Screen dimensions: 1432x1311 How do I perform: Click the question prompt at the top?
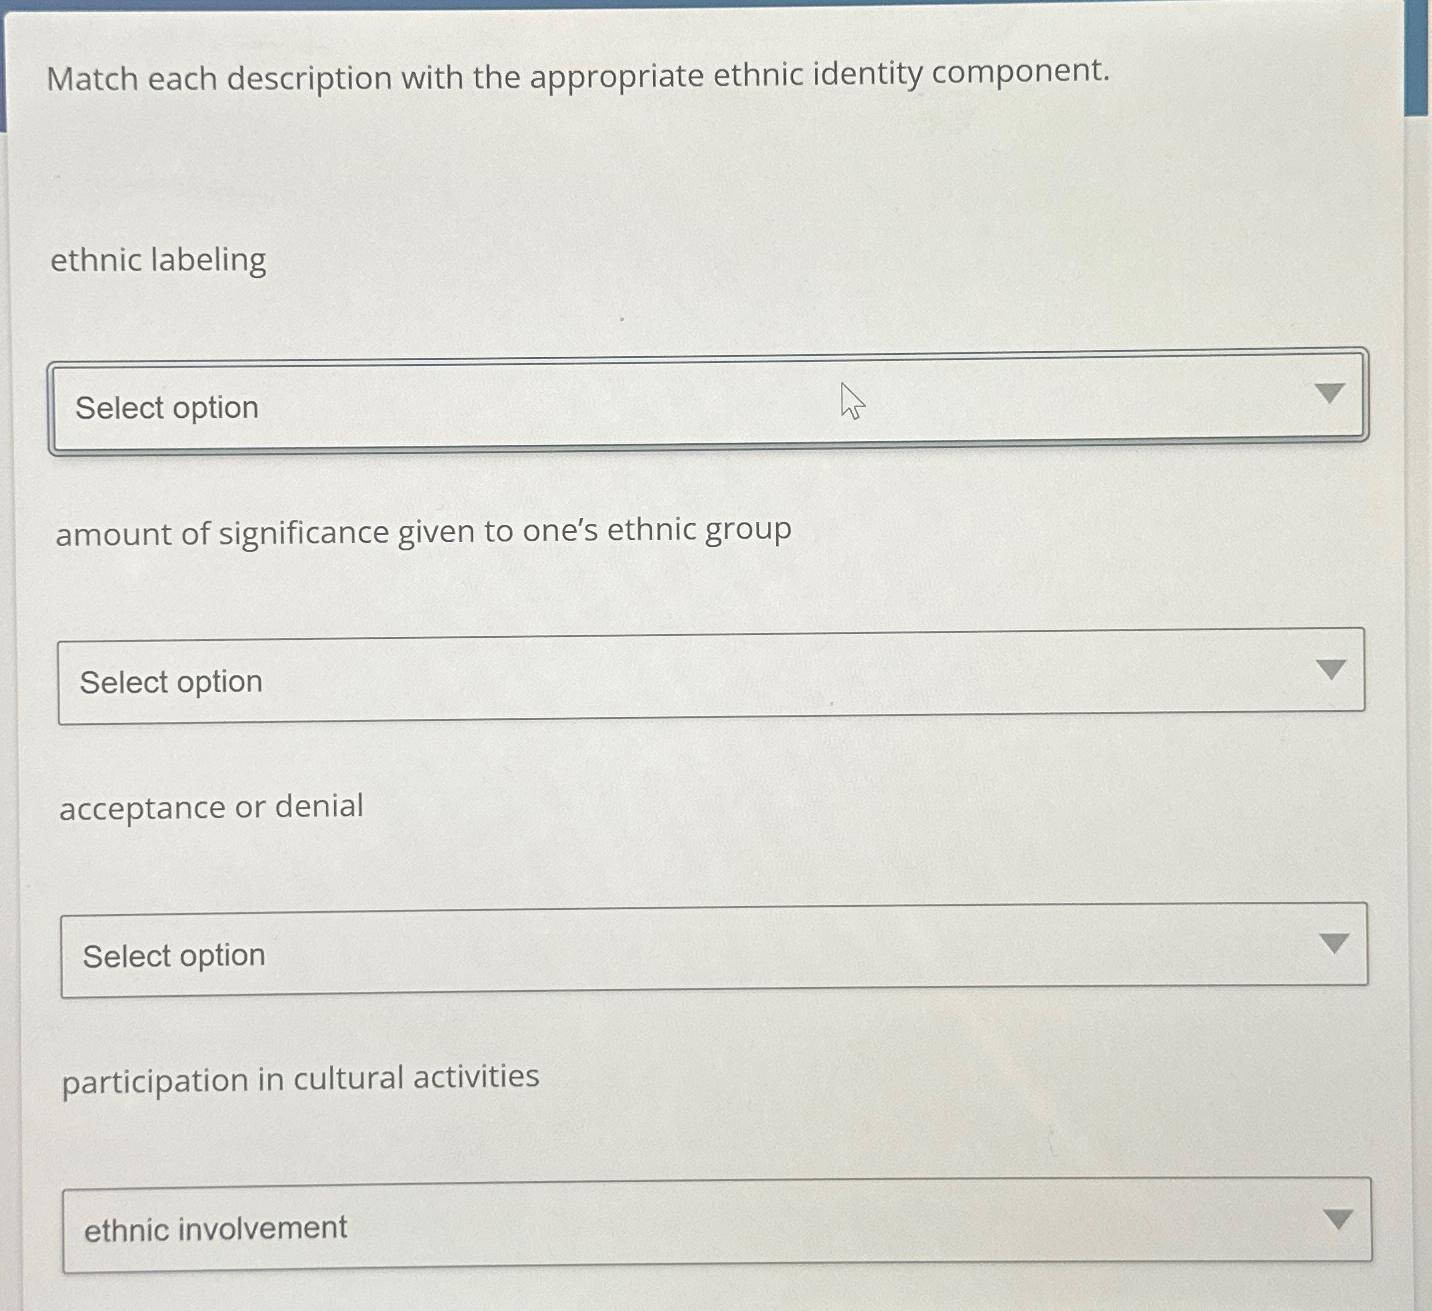[x=580, y=77]
